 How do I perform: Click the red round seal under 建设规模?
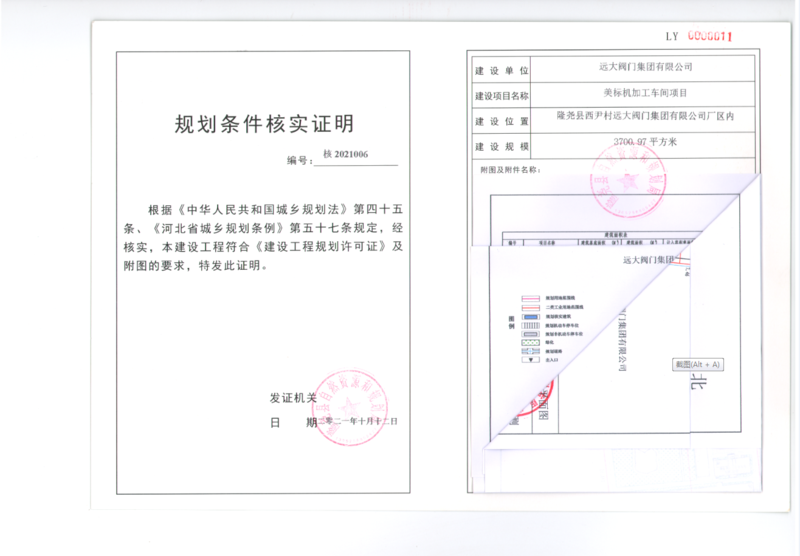click(x=630, y=178)
